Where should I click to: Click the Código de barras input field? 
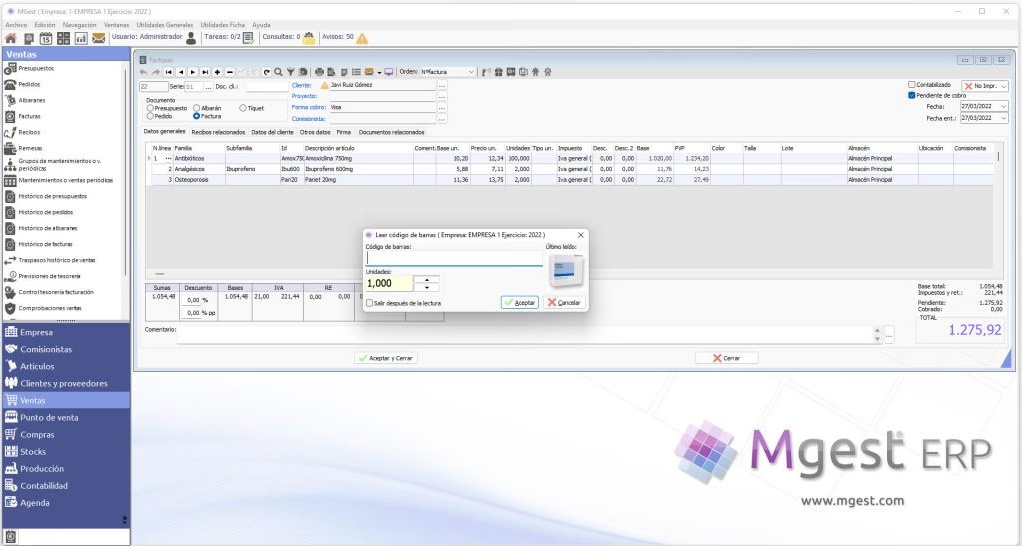point(454,258)
